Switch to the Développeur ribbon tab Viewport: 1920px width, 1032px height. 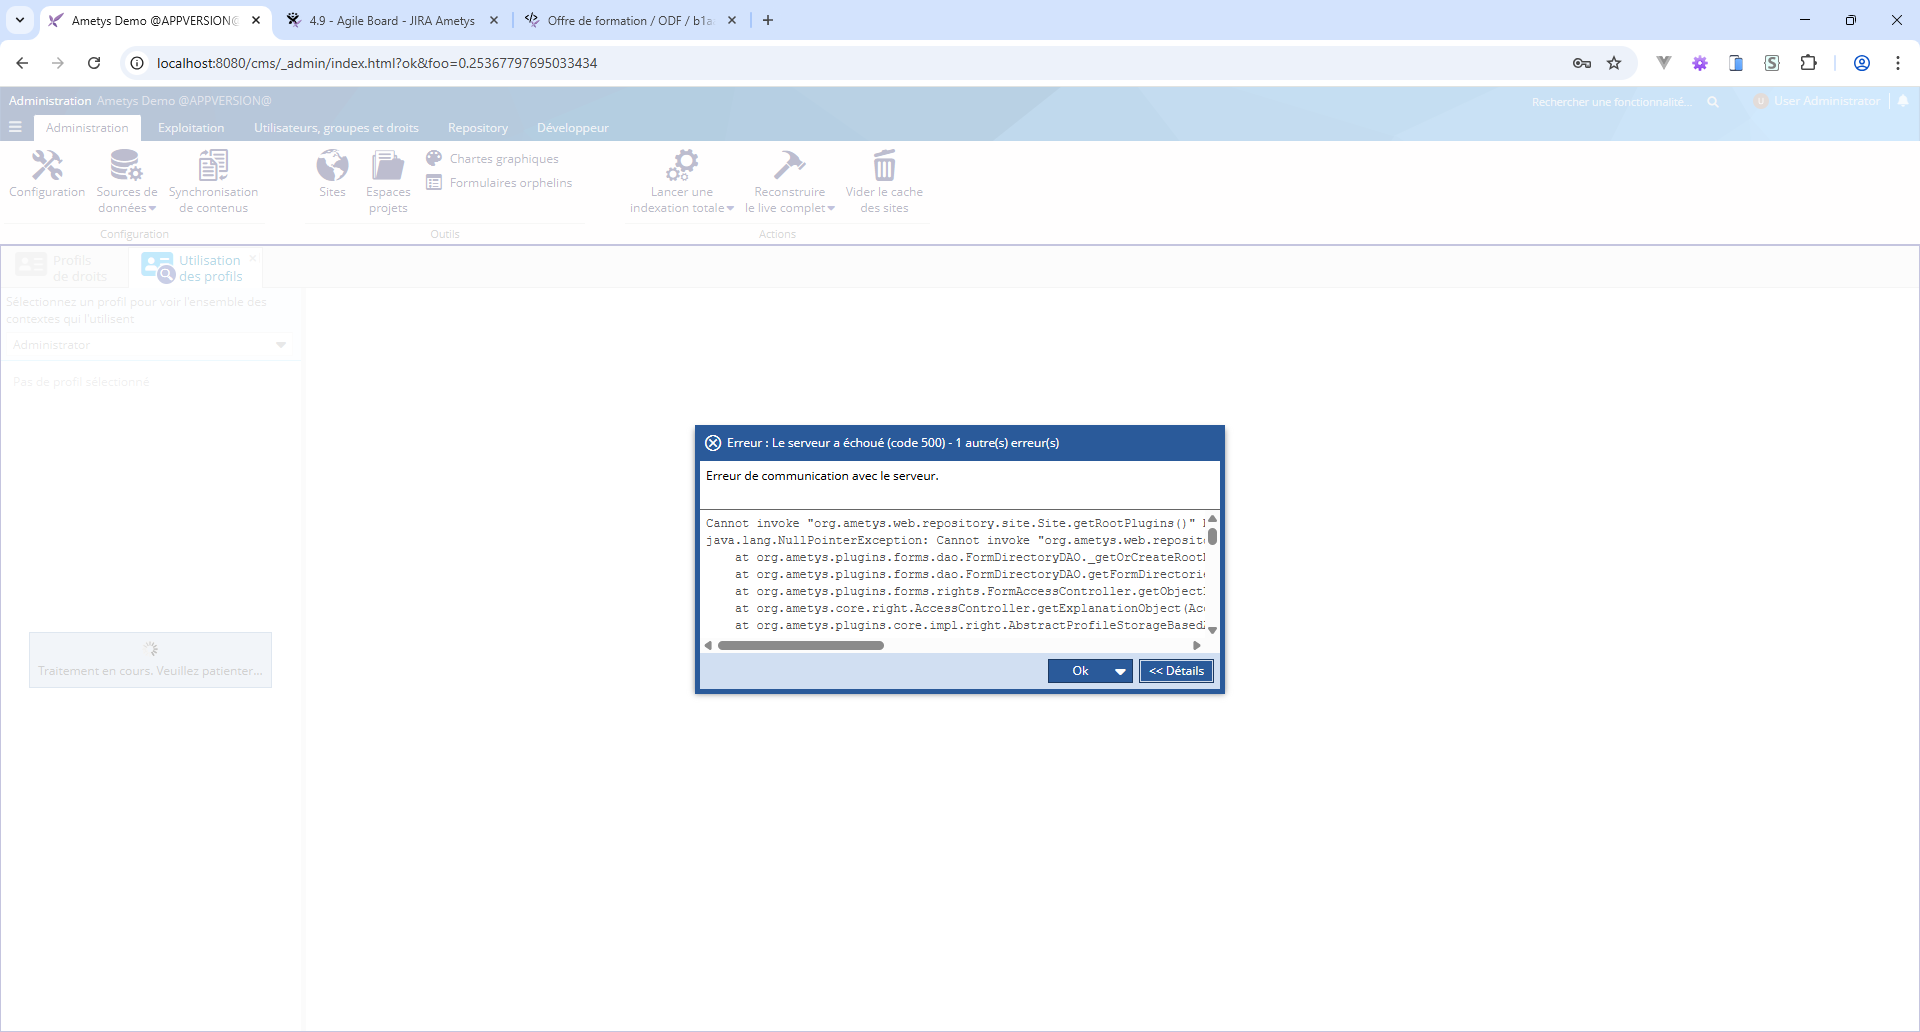tap(572, 128)
